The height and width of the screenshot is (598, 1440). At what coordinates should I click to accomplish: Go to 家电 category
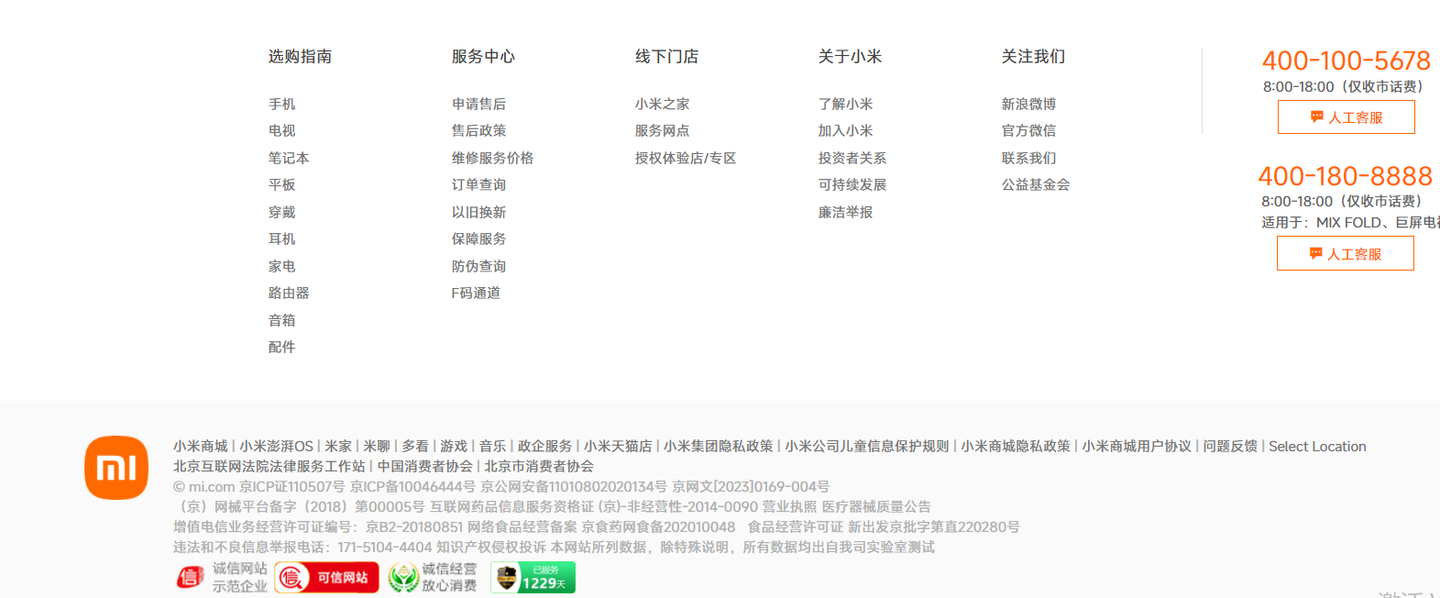282,266
